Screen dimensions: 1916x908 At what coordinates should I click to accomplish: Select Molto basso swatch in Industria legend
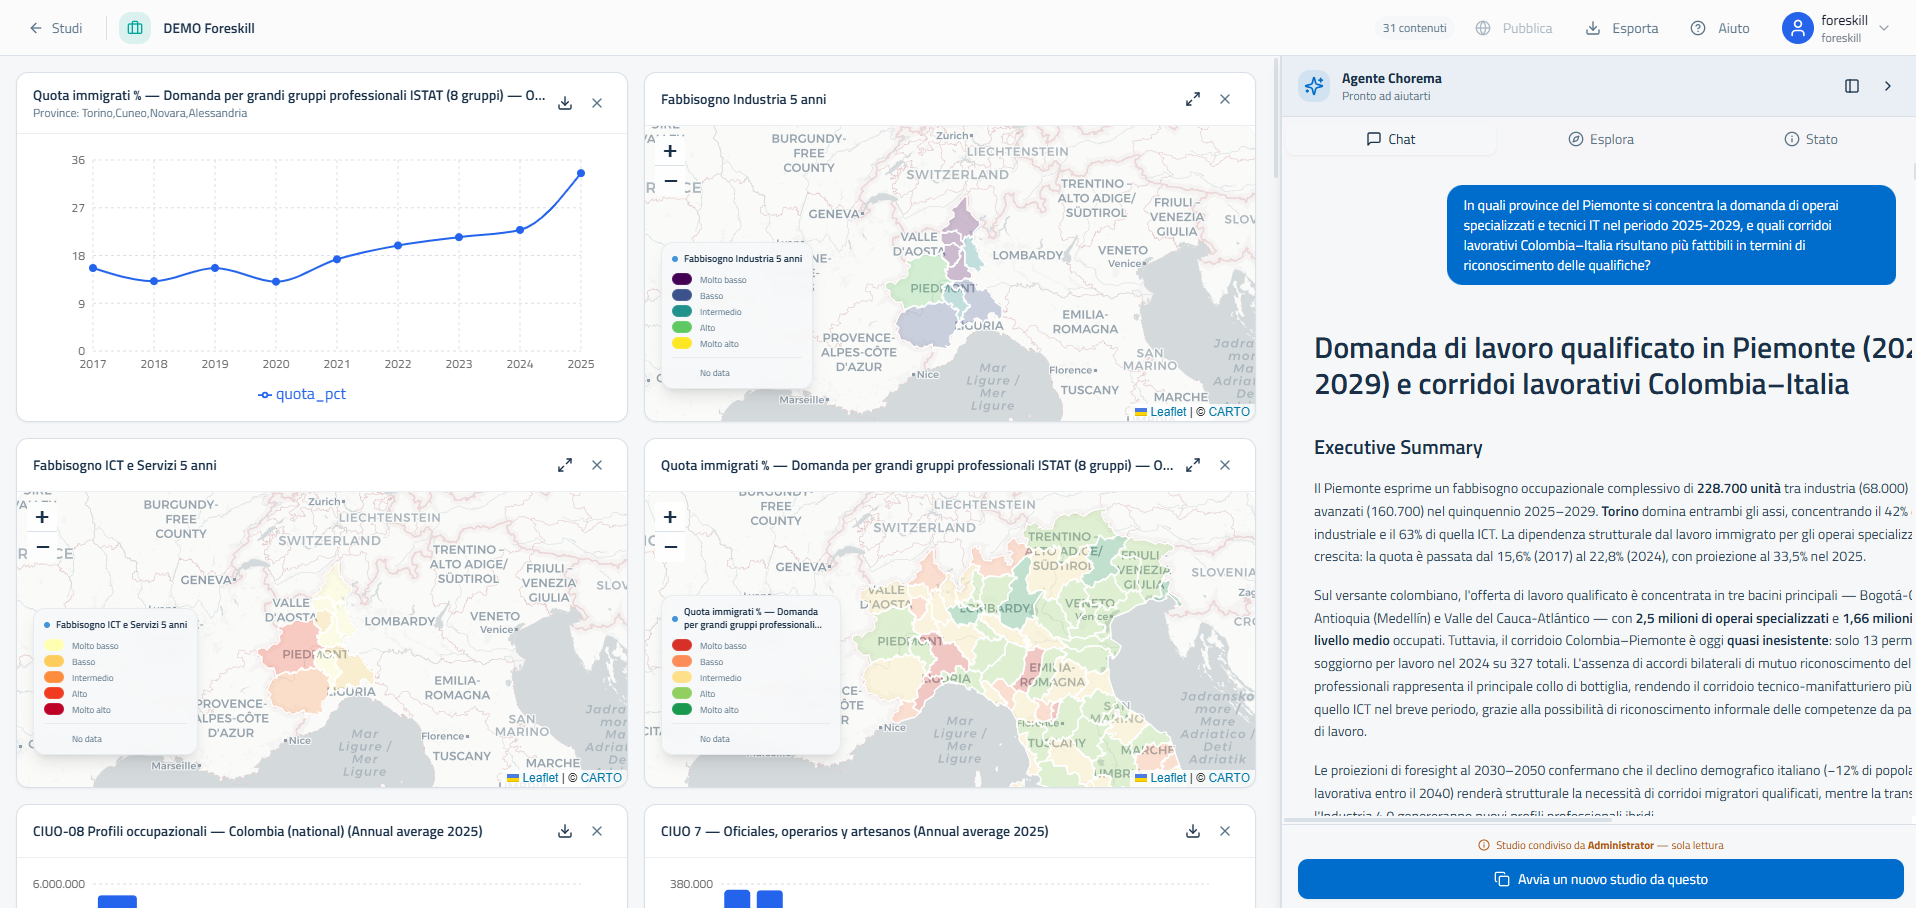682,279
